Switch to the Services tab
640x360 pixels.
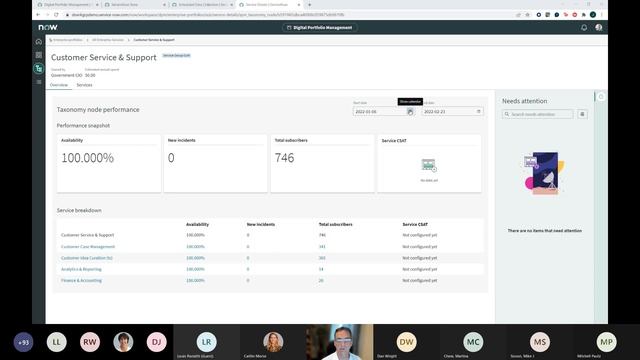[x=84, y=85]
